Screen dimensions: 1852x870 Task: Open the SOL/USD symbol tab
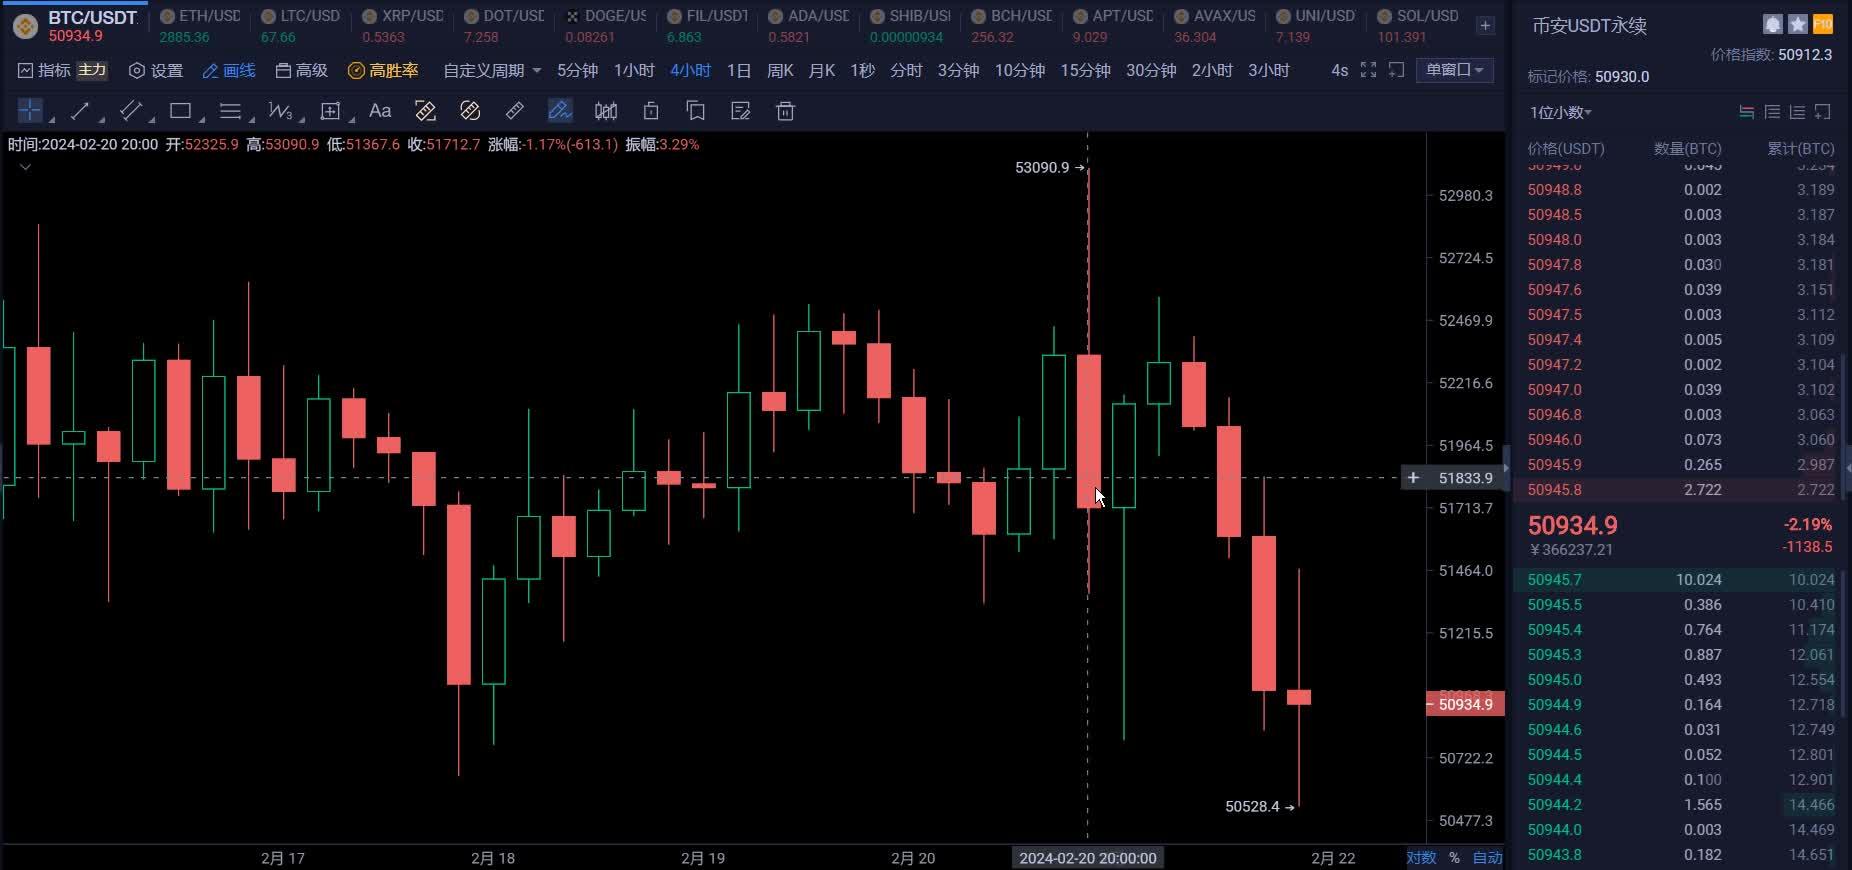point(1417,26)
